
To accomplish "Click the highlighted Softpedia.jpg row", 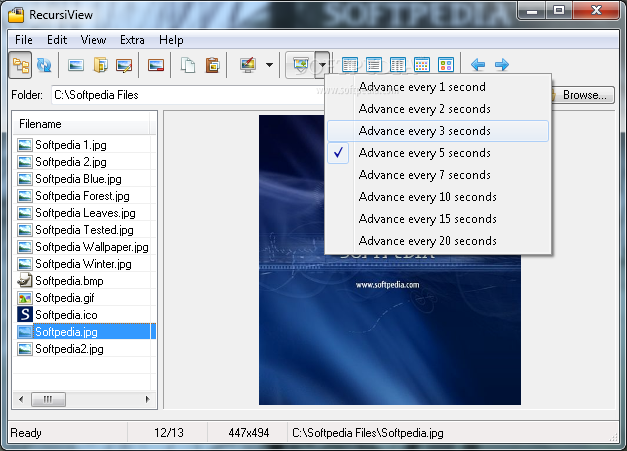I will pos(86,332).
